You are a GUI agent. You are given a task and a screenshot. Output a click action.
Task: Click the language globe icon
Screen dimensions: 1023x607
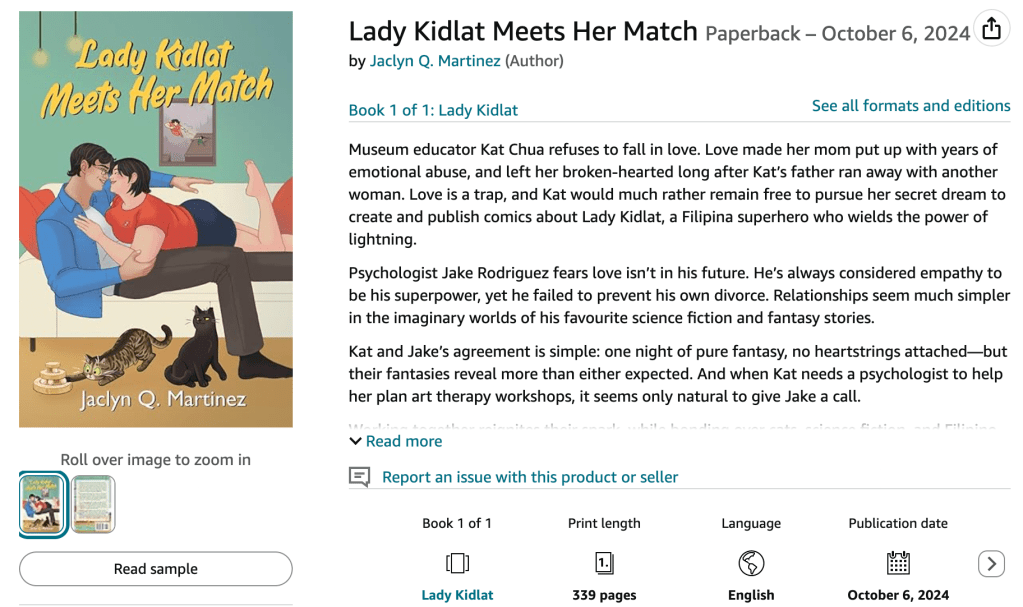pos(751,563)
